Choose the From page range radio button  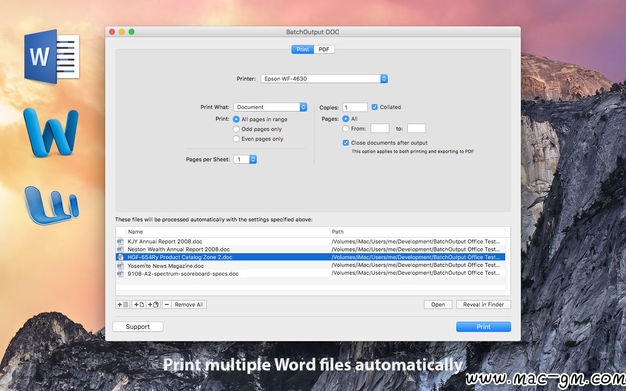(x=346, y=129)
